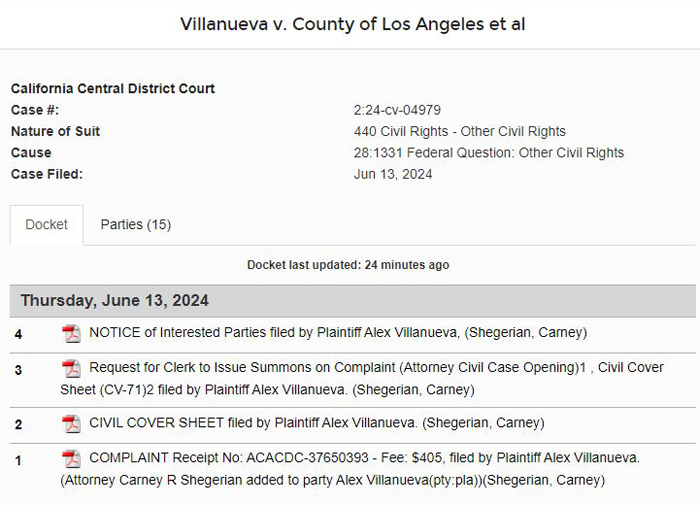700x505 pixels.
Task: Click docket entry number 1
Action: coord(18,460)
